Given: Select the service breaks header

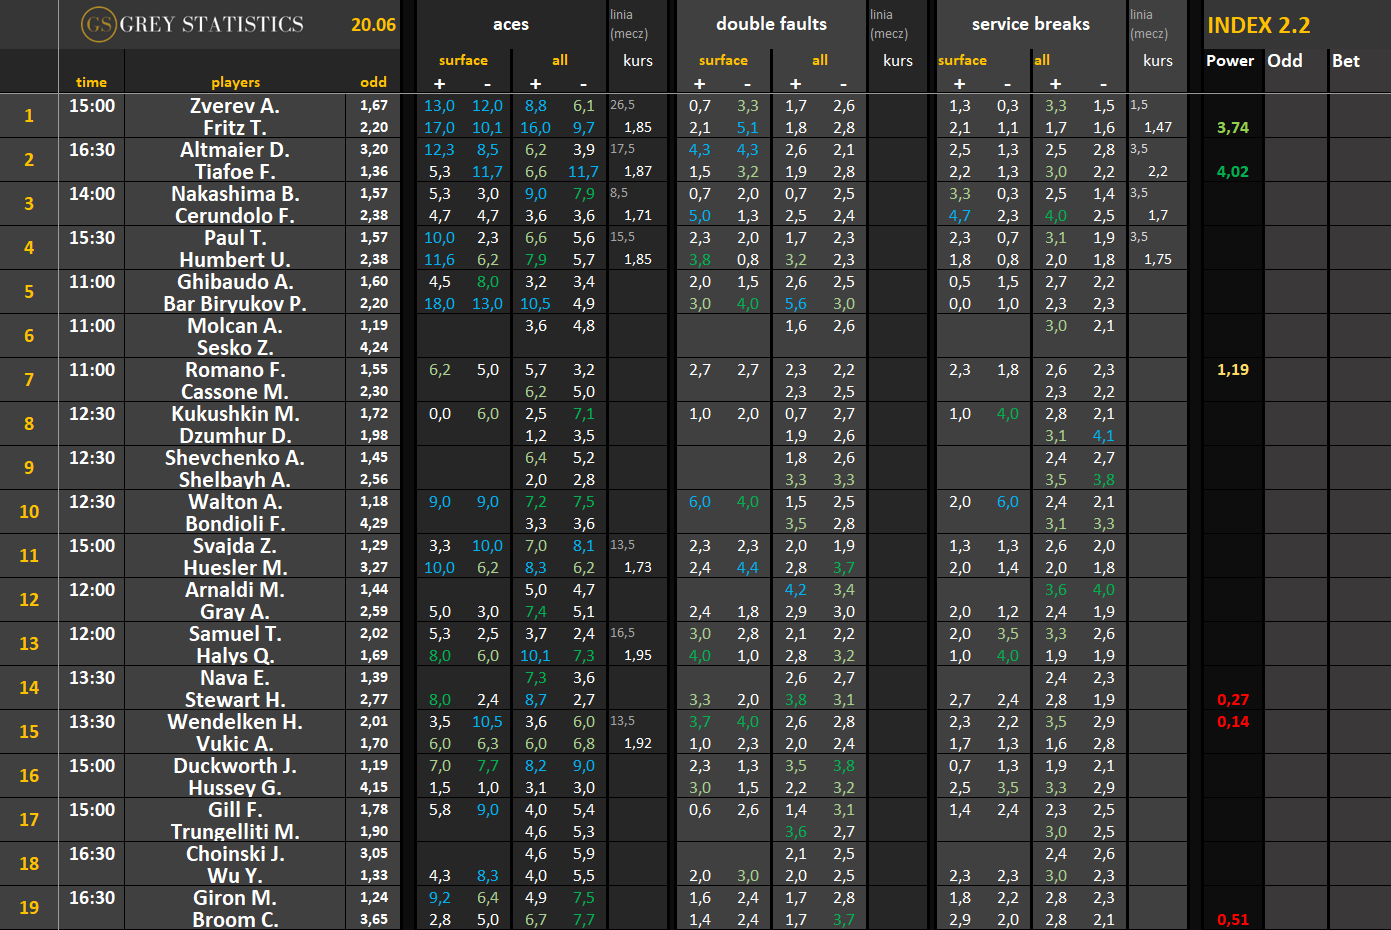Looking at the screenshot, I should point(1031,24).
